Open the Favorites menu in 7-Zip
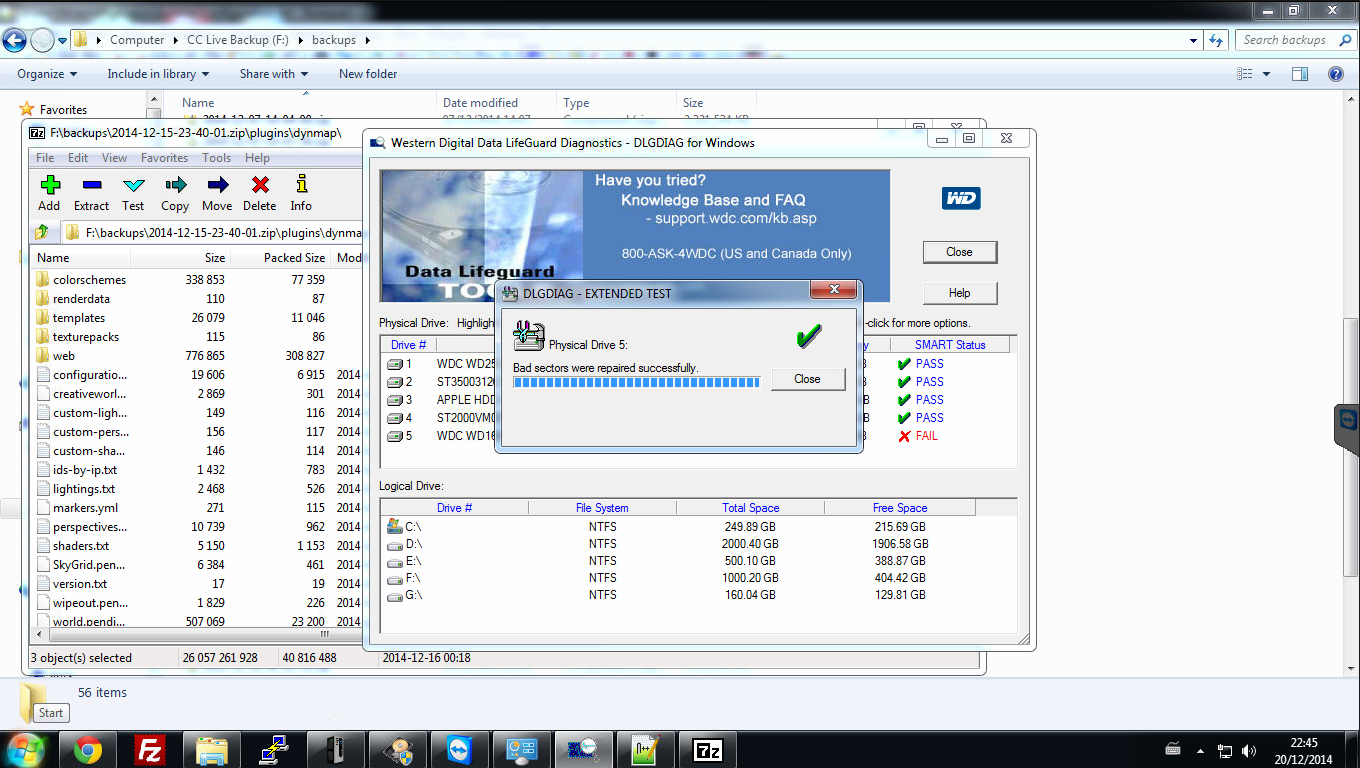 [164, 158]
